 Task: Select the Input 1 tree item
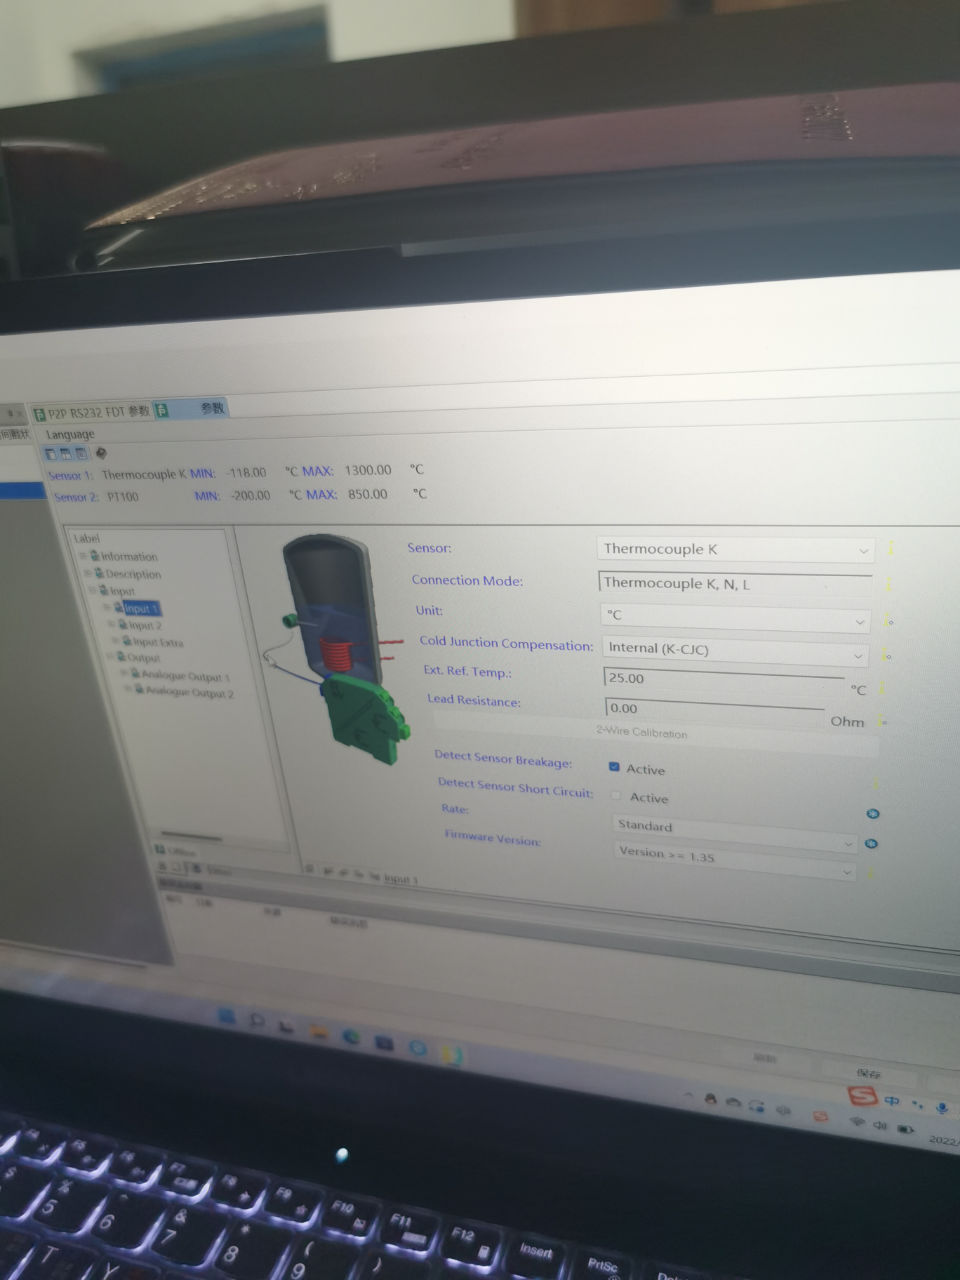(x=141, y=608)
